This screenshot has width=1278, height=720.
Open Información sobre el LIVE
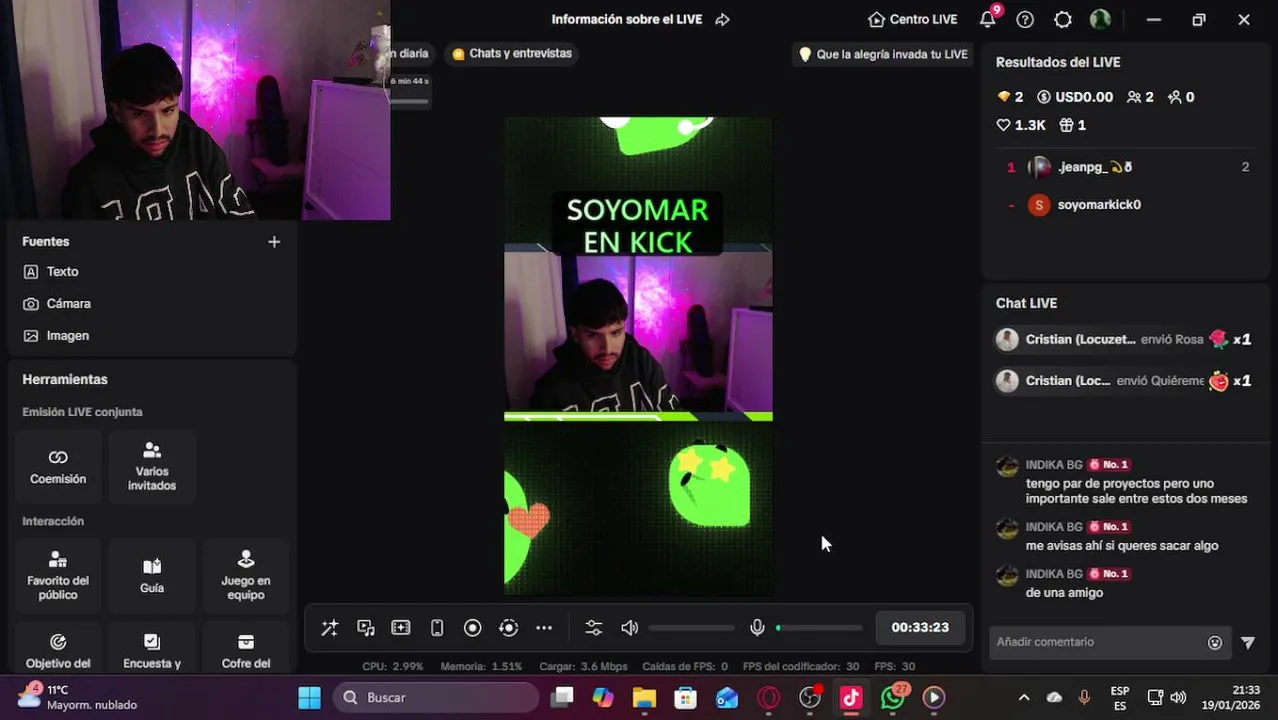(x=627, y=19)
